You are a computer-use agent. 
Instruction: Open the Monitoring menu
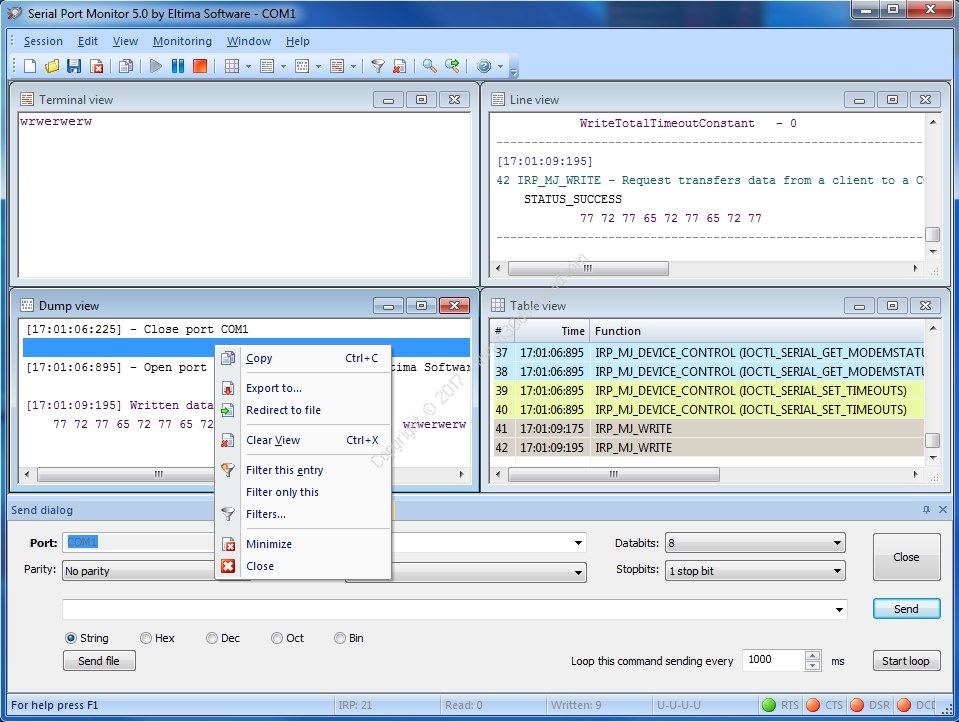(181, 41)
